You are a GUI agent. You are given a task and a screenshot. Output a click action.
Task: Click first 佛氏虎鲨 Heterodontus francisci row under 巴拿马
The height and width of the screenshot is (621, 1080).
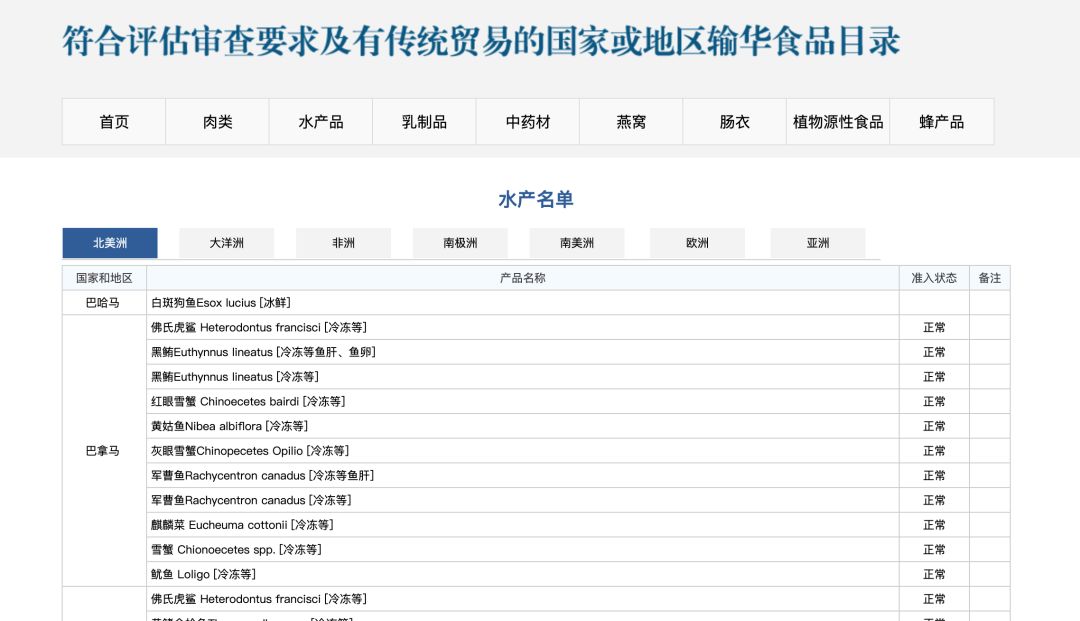(x=523, y=328)
